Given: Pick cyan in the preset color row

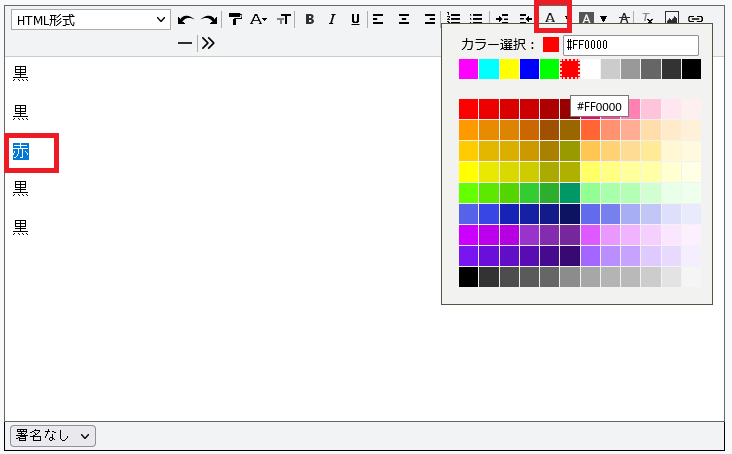Looking at the screenshot, I should click(489, 69).
